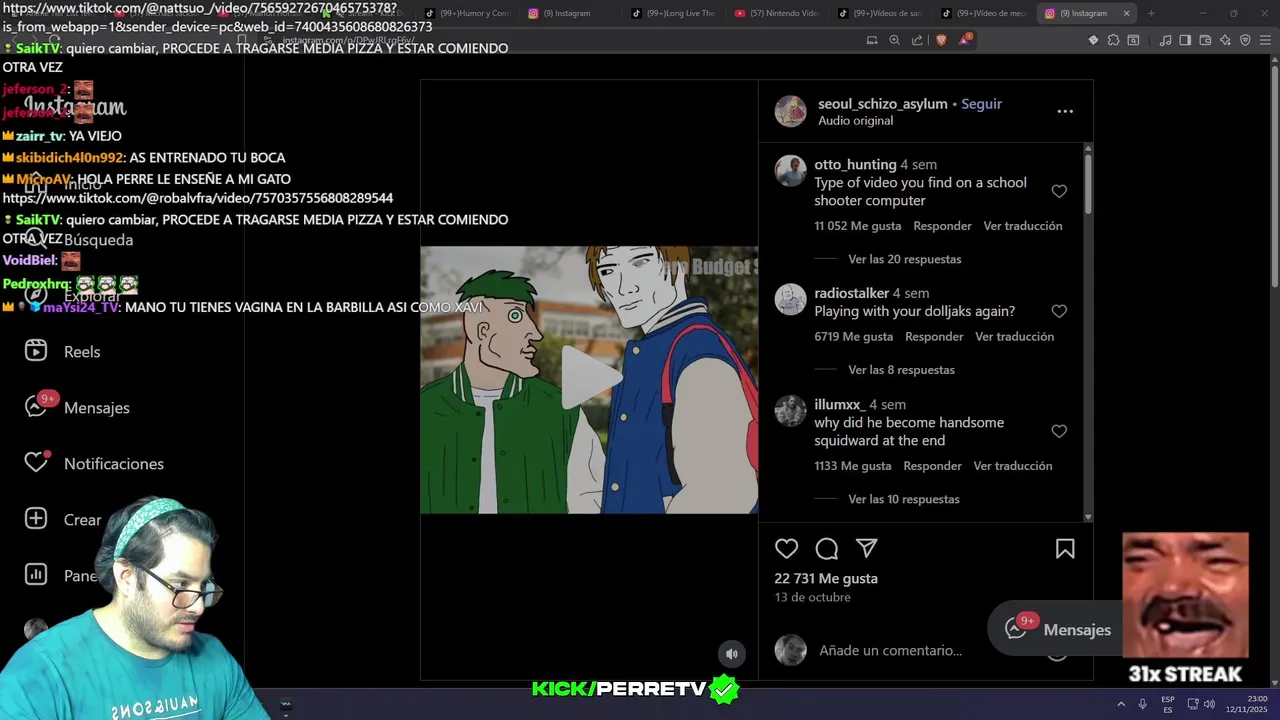The image size is (1280, 720).
Task: Like radiostalker's comment
Action: click(1059, 311)
